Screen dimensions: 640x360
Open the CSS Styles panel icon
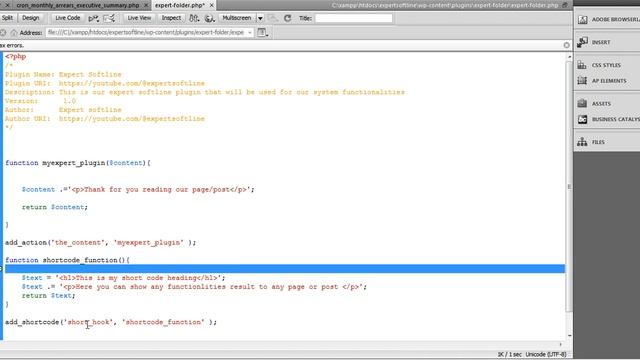tap(582, 65)
